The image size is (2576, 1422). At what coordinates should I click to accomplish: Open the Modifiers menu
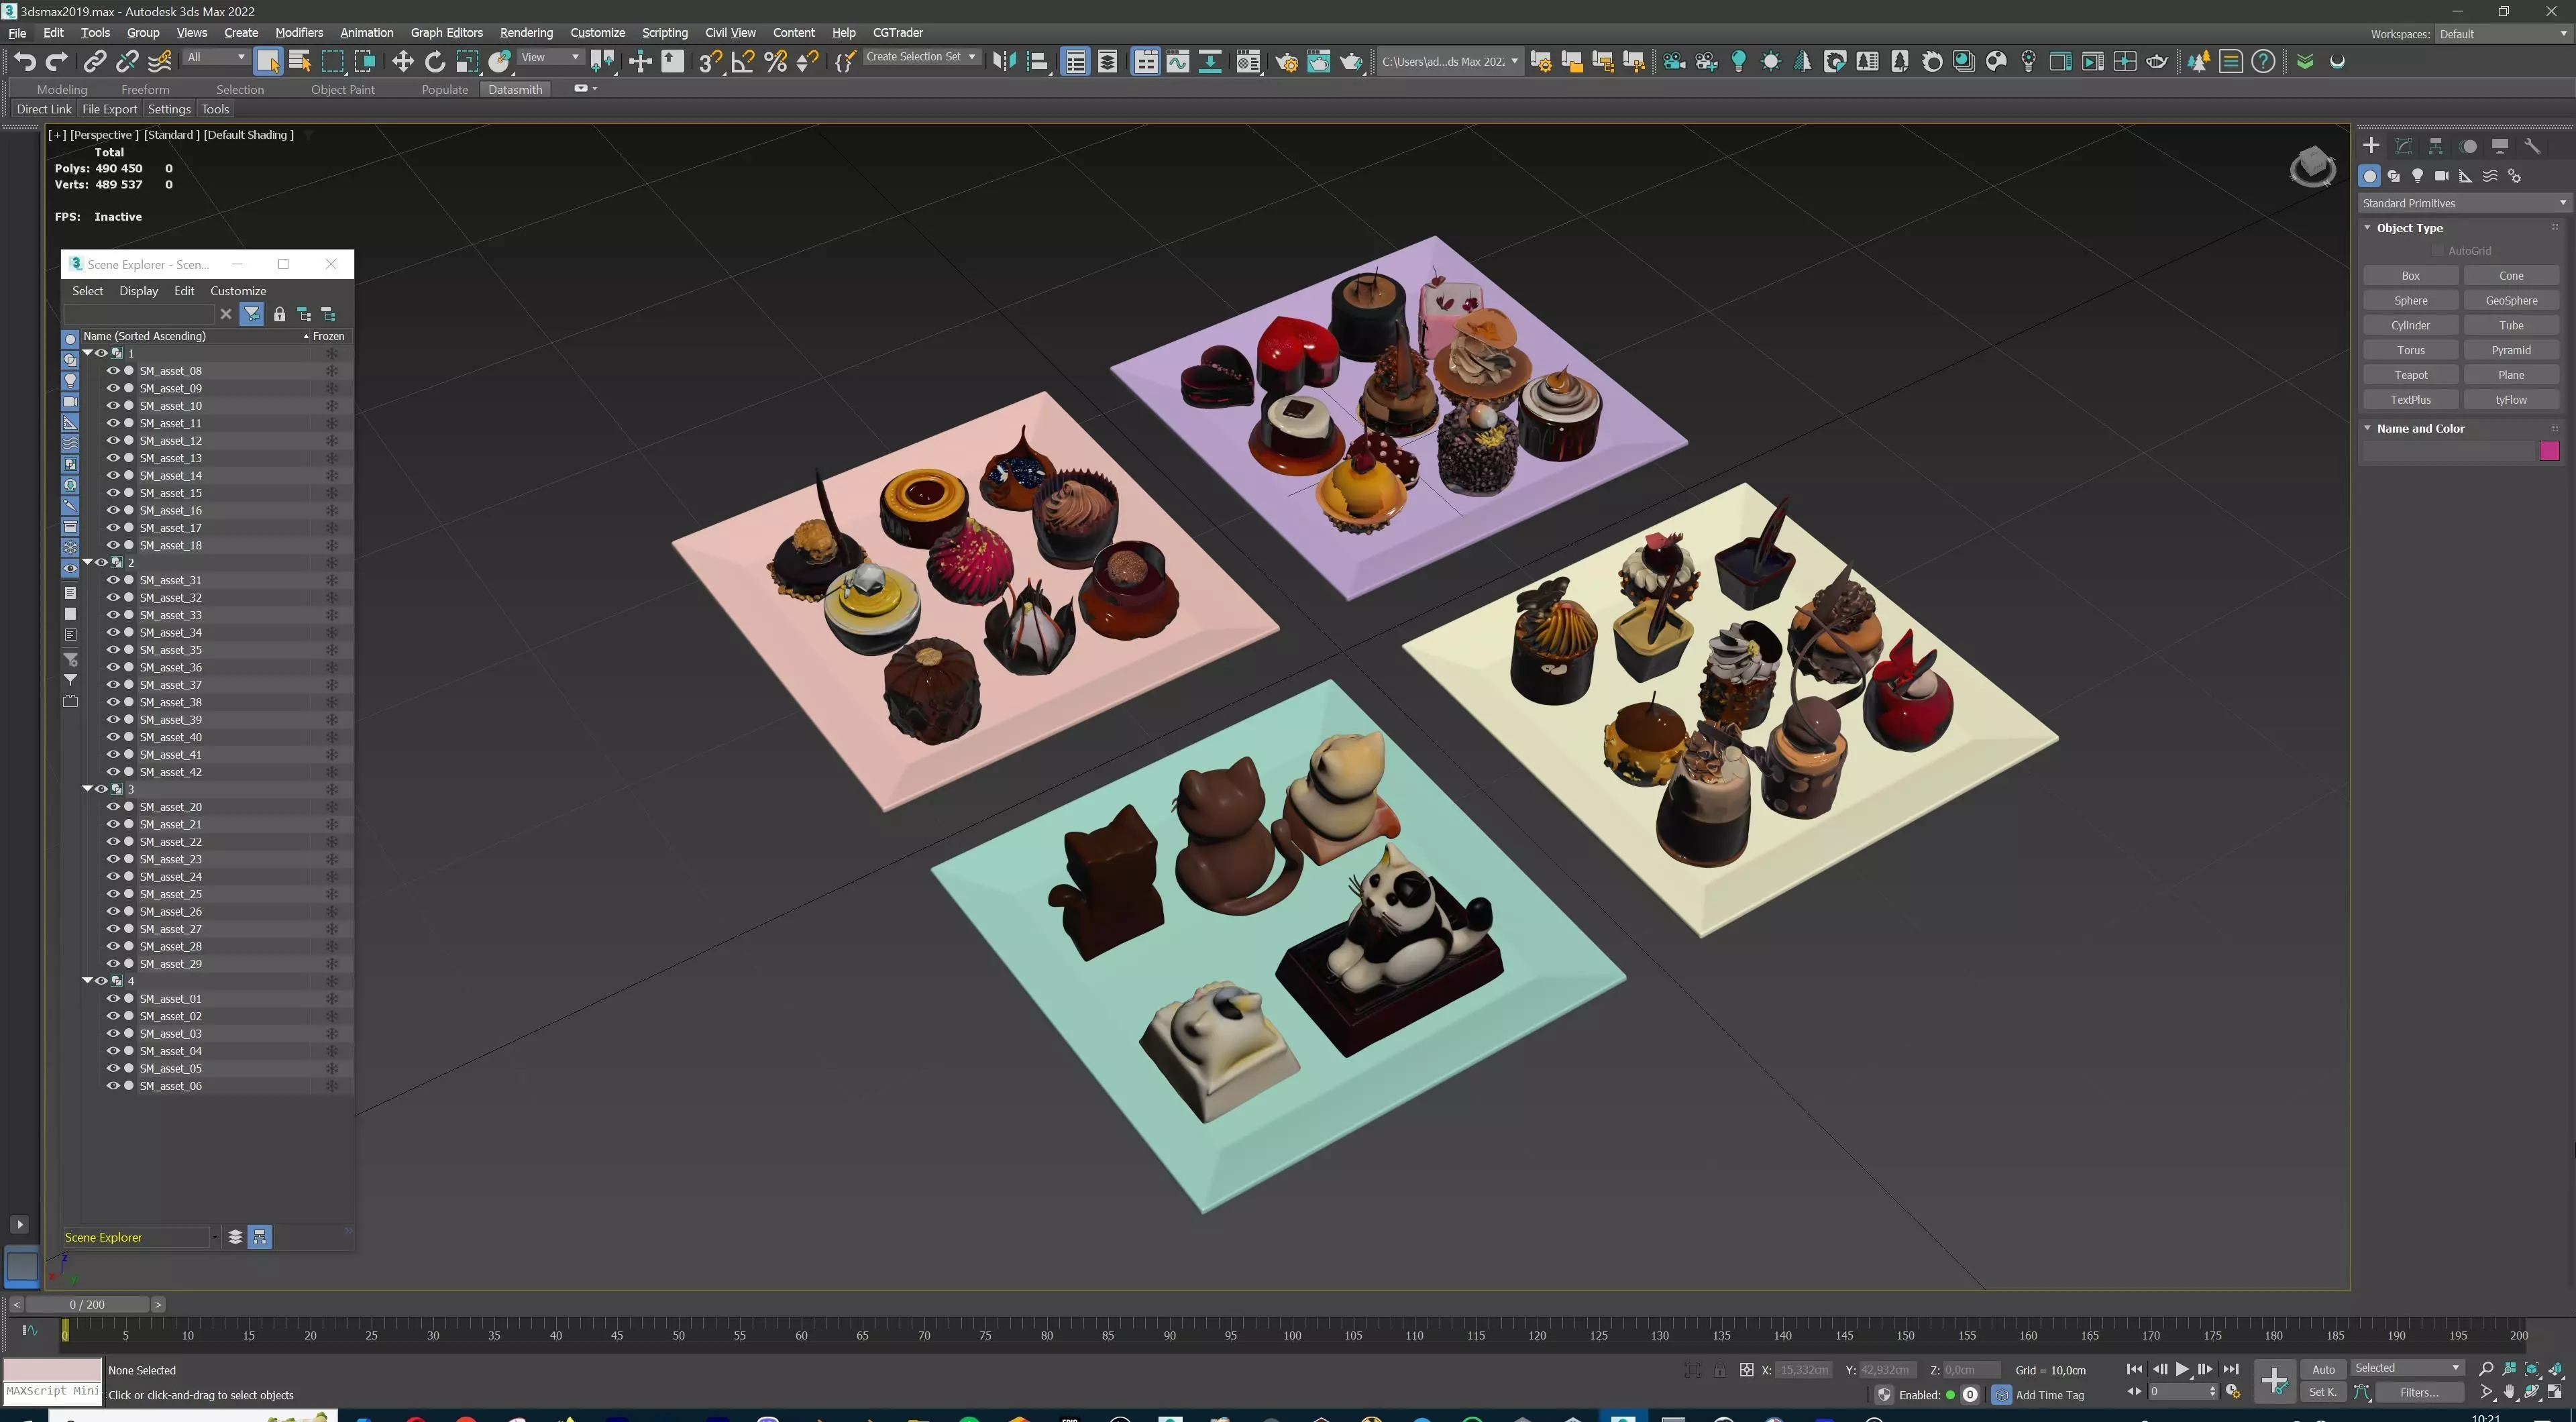pyautogui.click(x=299, y=33)
